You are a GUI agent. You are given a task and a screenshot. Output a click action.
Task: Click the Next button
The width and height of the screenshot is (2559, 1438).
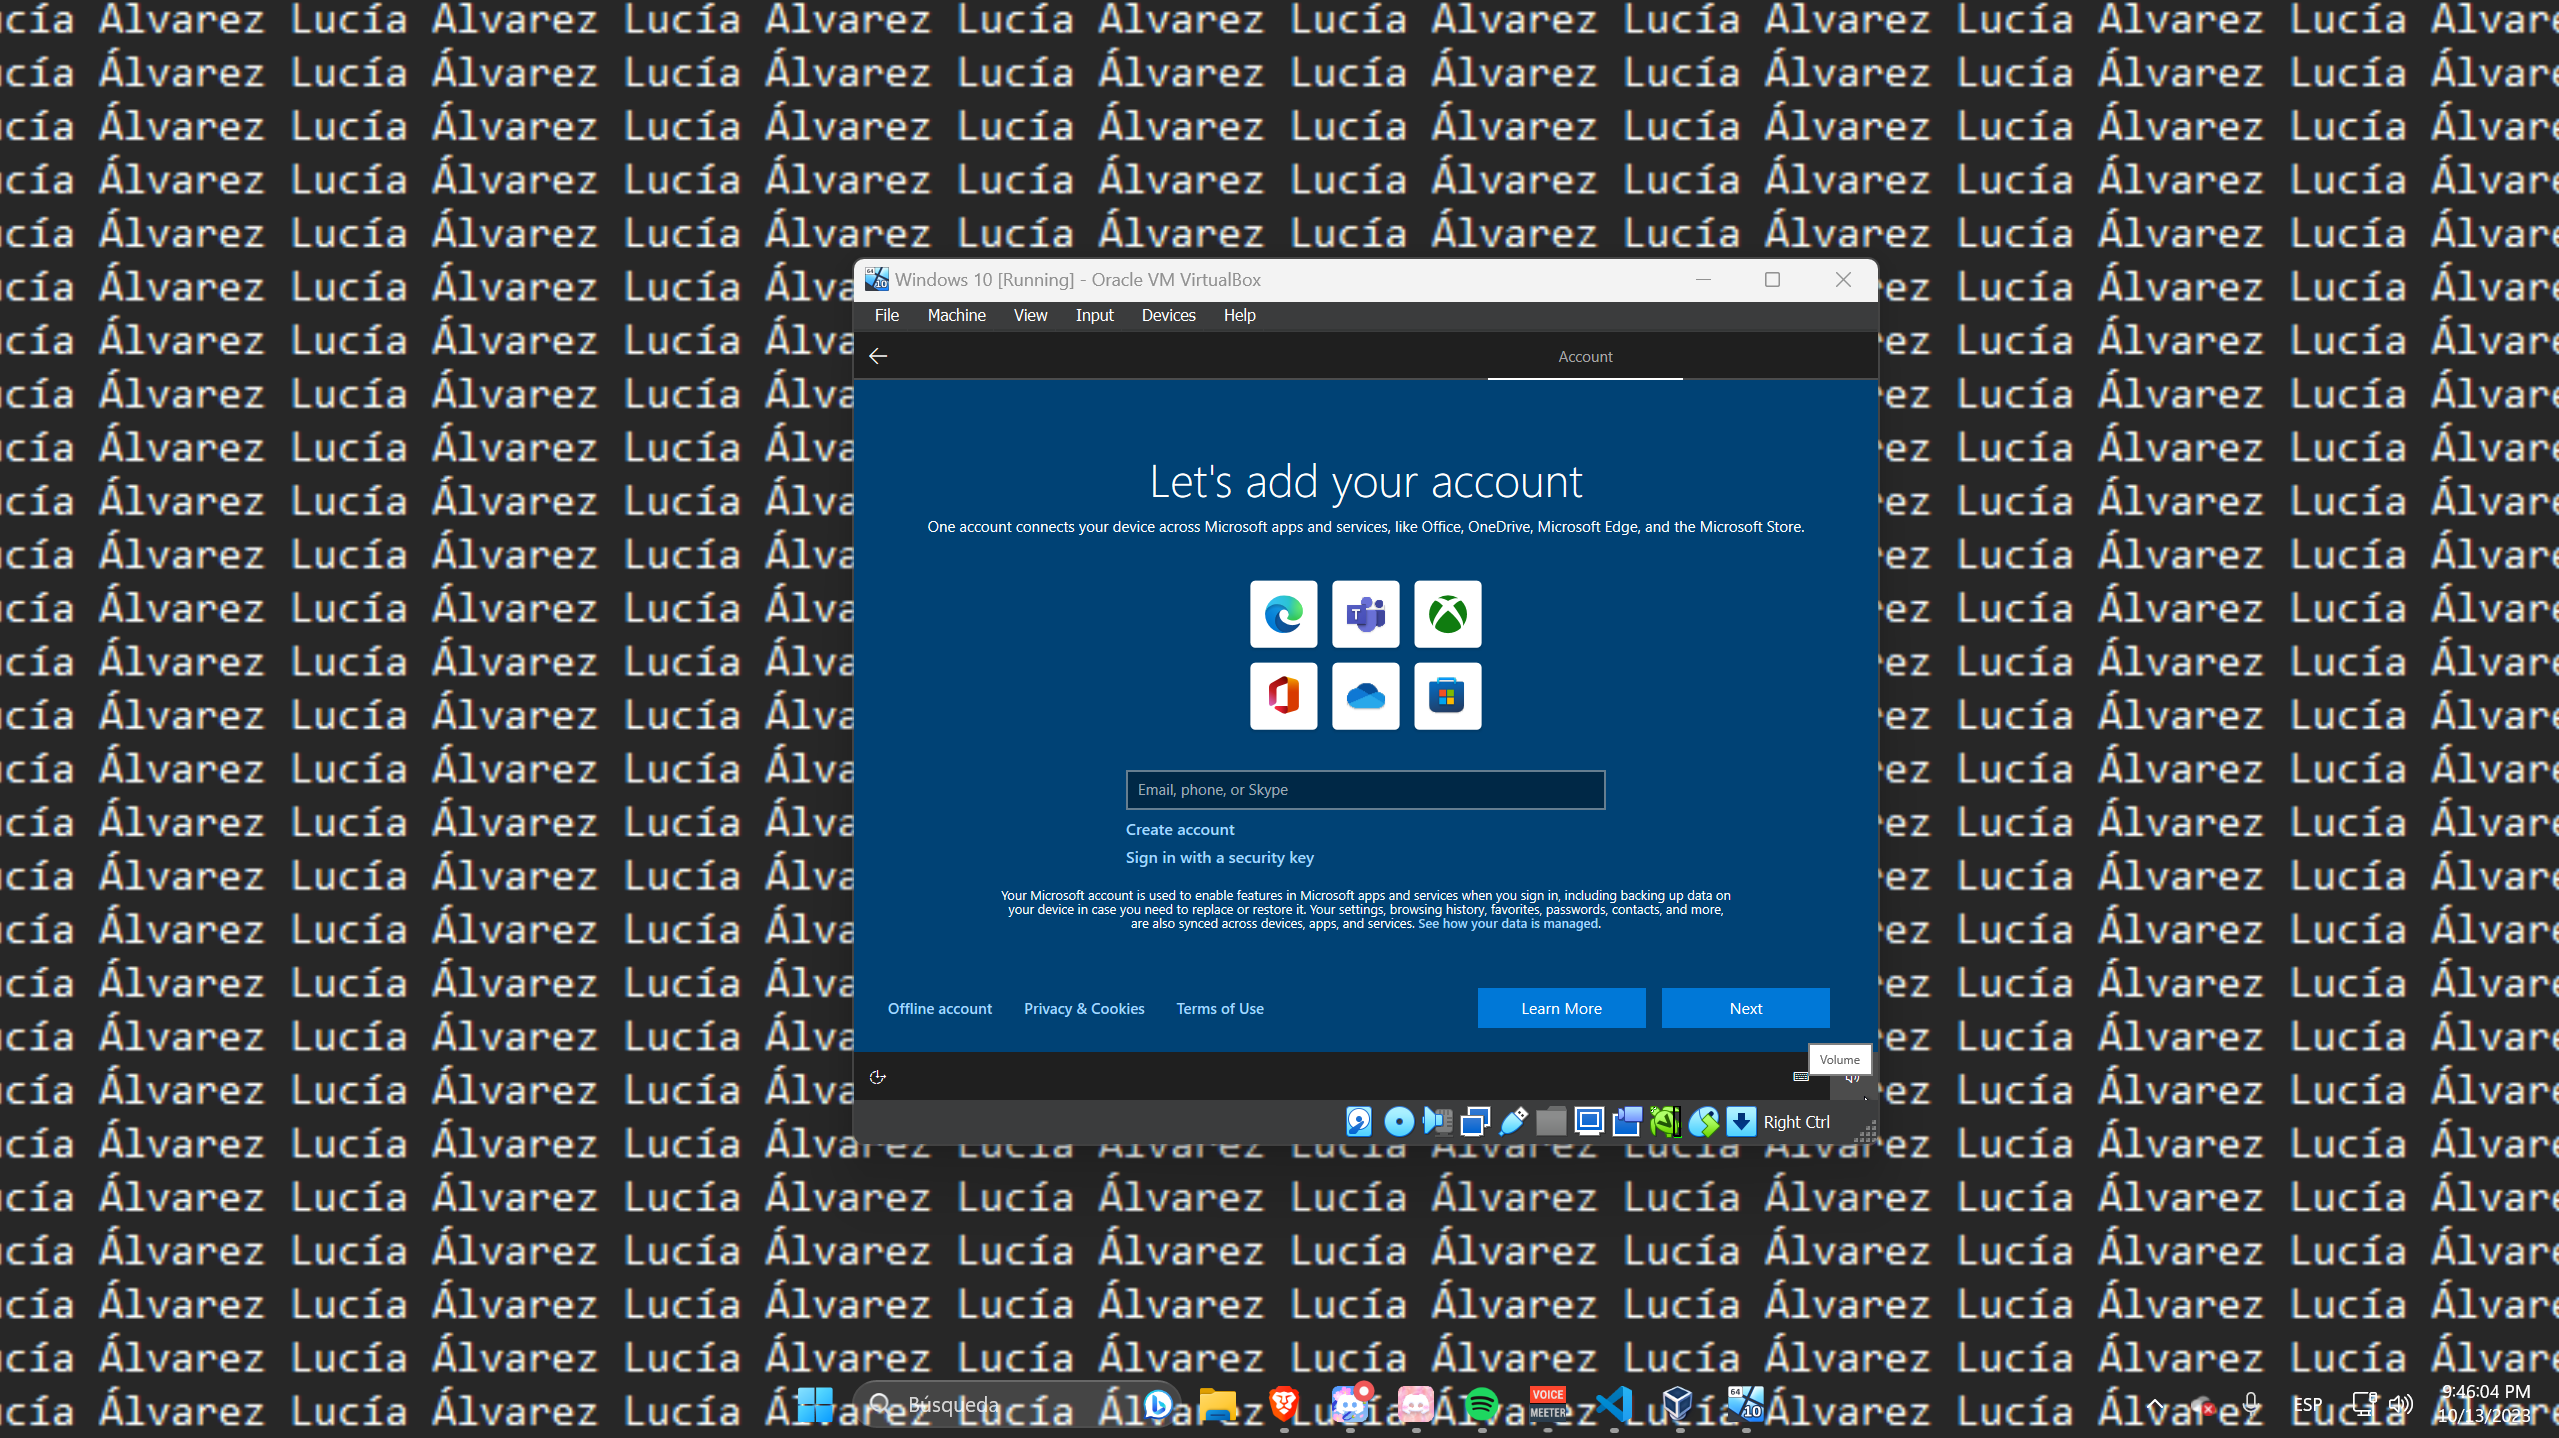[1745, 1008]
